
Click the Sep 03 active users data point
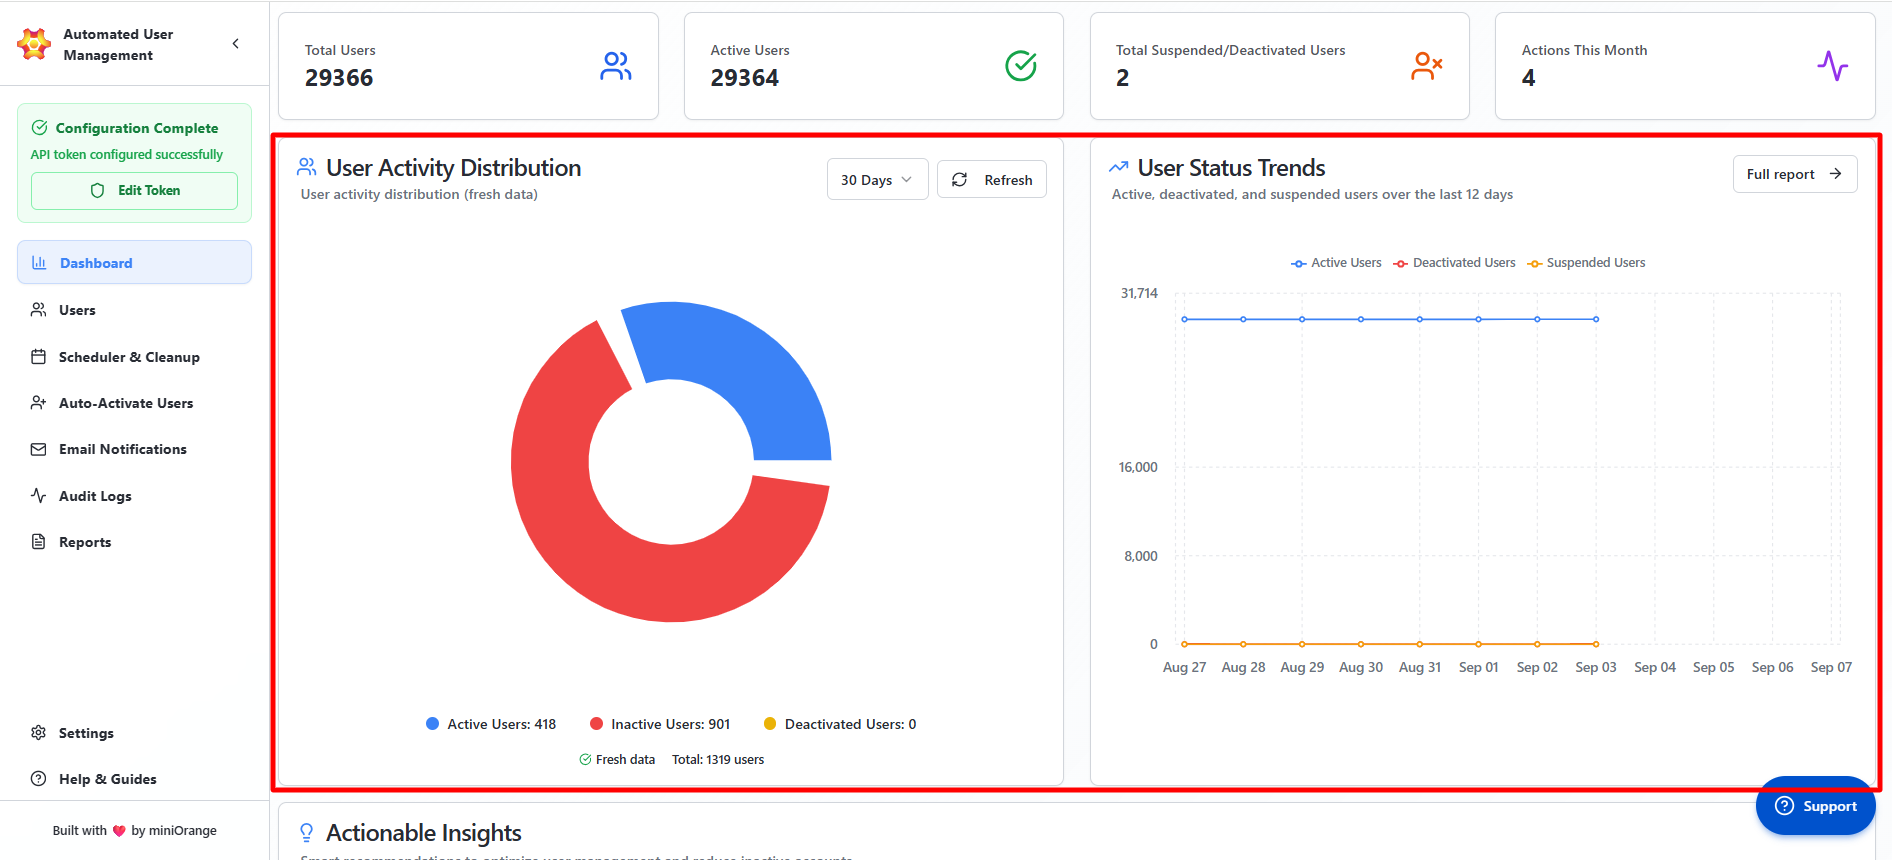coord(1596,319)
